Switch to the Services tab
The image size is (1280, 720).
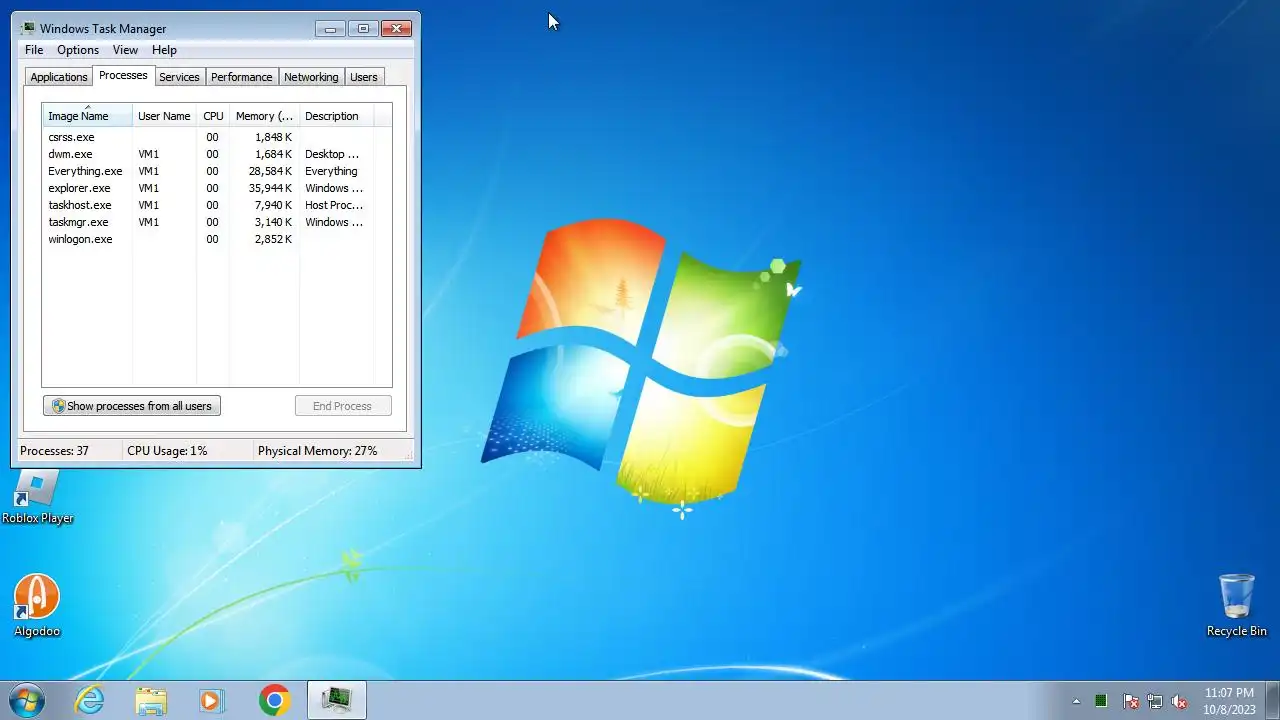(180, 77)
